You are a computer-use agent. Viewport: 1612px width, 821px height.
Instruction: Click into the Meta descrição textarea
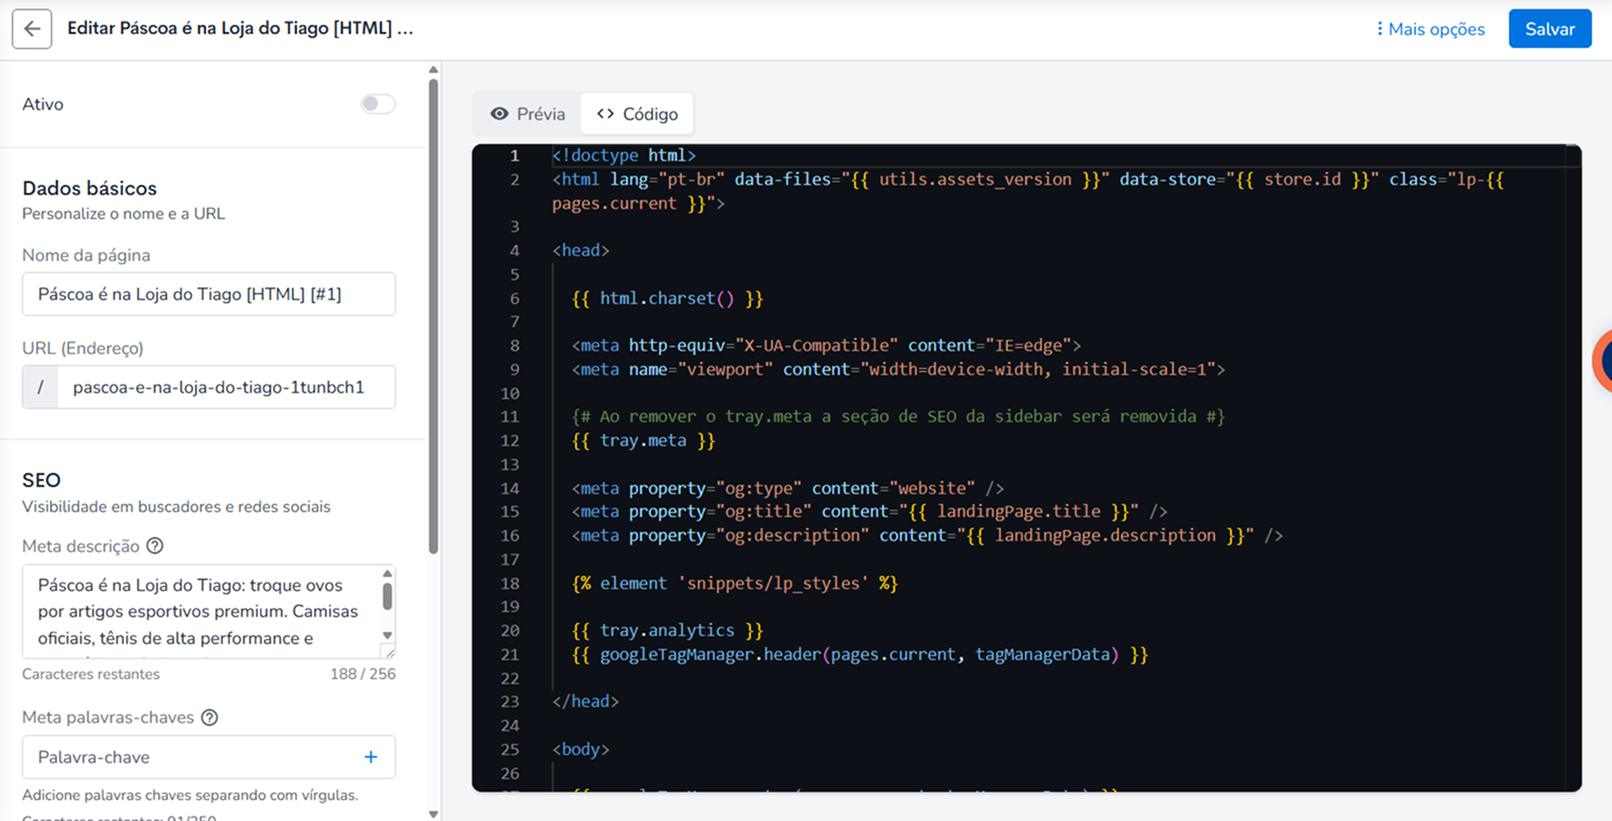pyautogui.click(x=200, y=611)
